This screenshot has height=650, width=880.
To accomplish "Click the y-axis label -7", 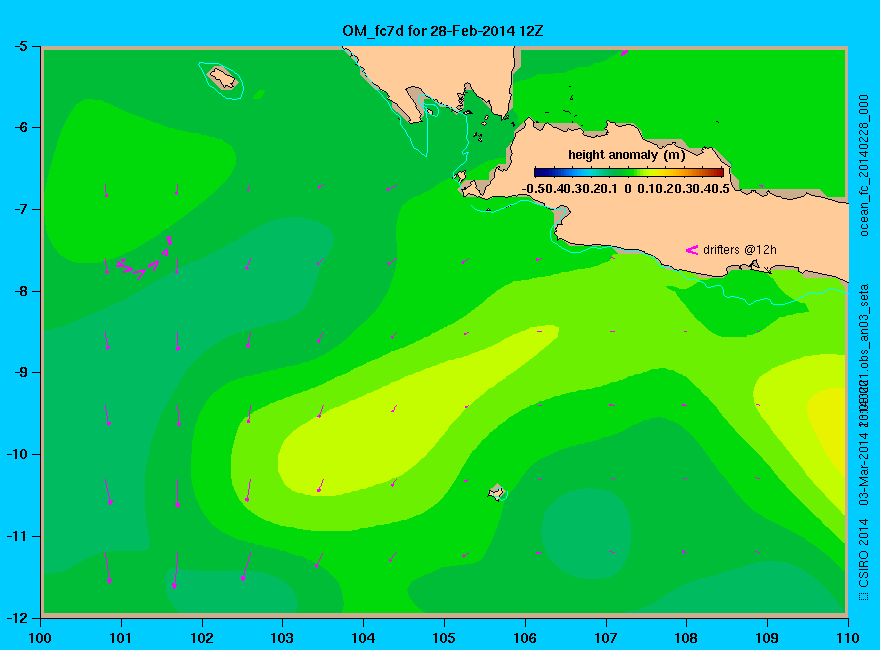I will (20, 209).
